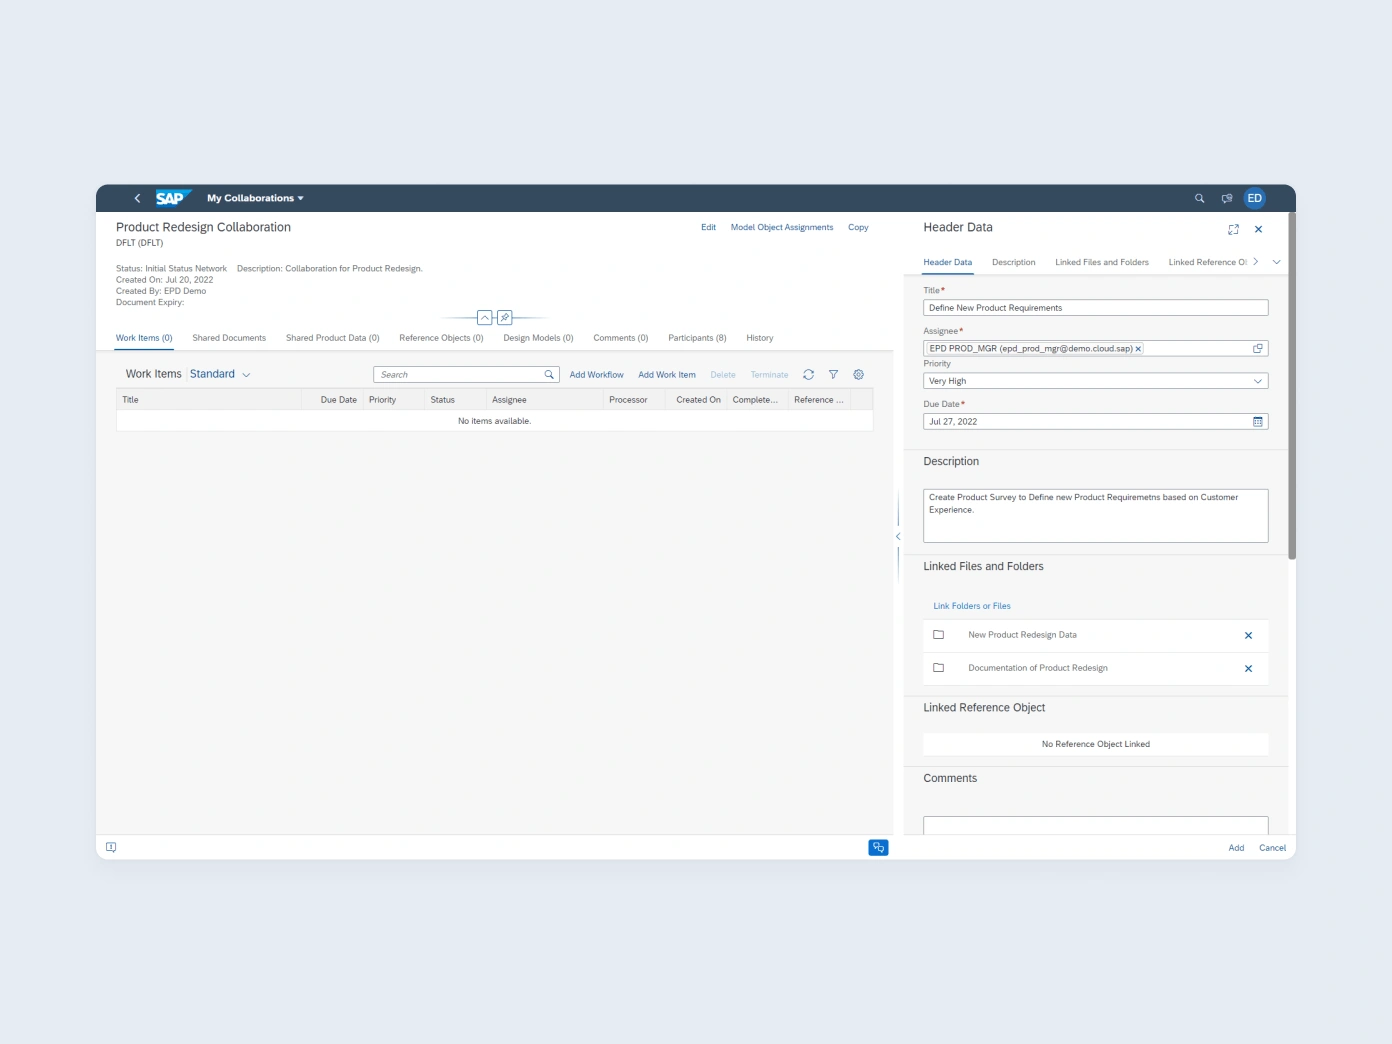Screen dimensions: 1392x1044
Task: Switch to Work Items (0) tab
Action: [x=144, y=338]
